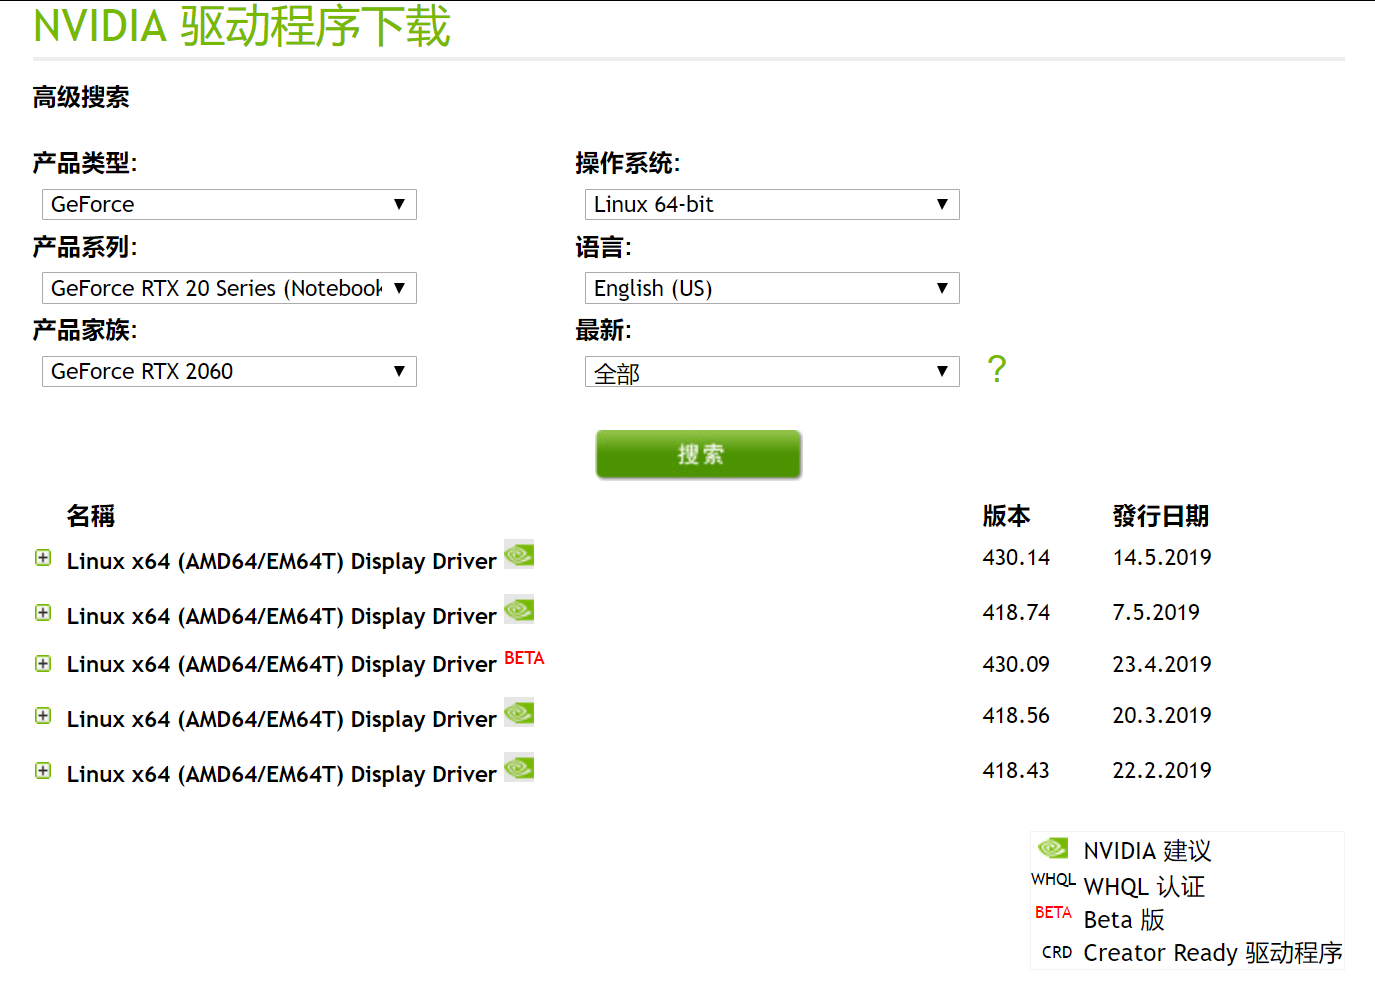Click the 产品家族 field label
This screenshot has height=987, width=1375.
tap(85, 330)
